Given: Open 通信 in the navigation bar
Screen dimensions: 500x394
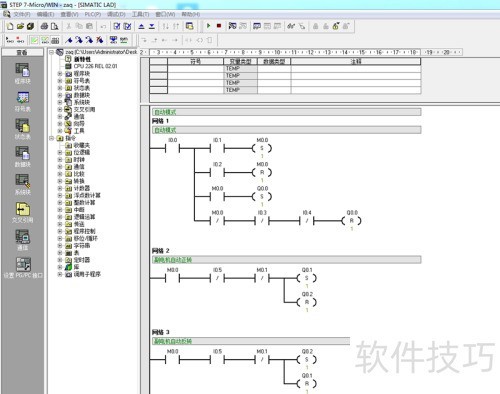Looking at the screenshot, I should (x=22, y=240).
